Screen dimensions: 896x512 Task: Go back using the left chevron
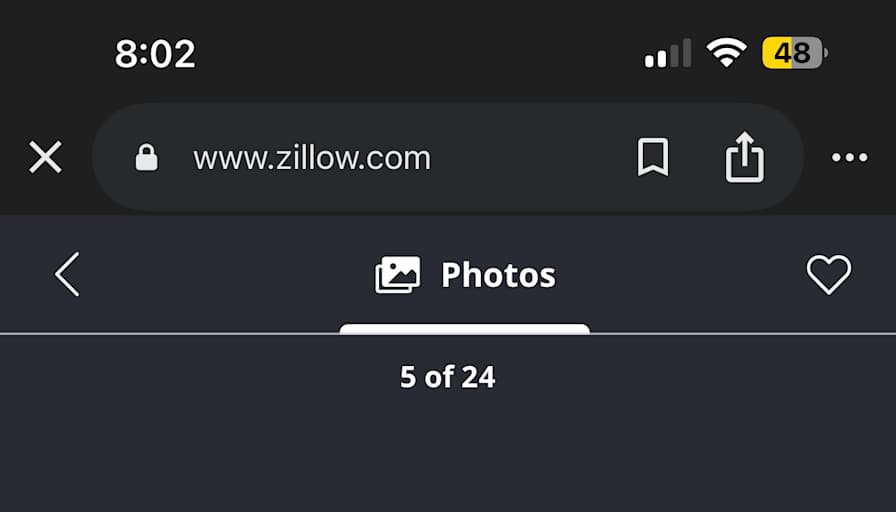coord(67,274)
